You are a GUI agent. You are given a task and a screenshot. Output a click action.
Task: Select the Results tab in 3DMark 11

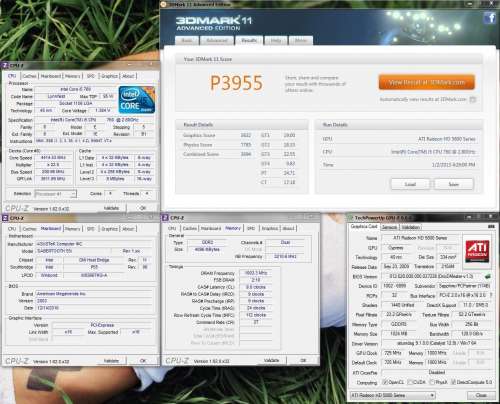pyautogui.click(x=249, y=40)
